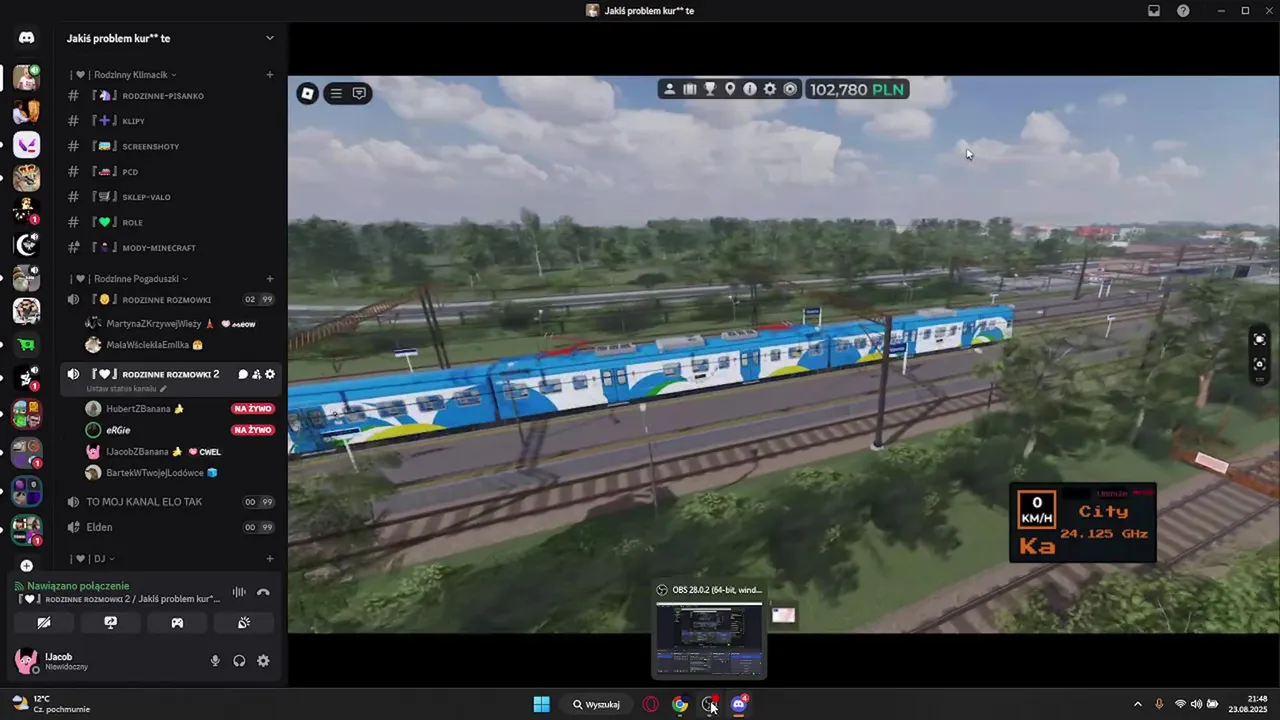Viewport: 1280px width, 720px height.
Task: Disconnect from the voice call
Action: pos(263,592)
